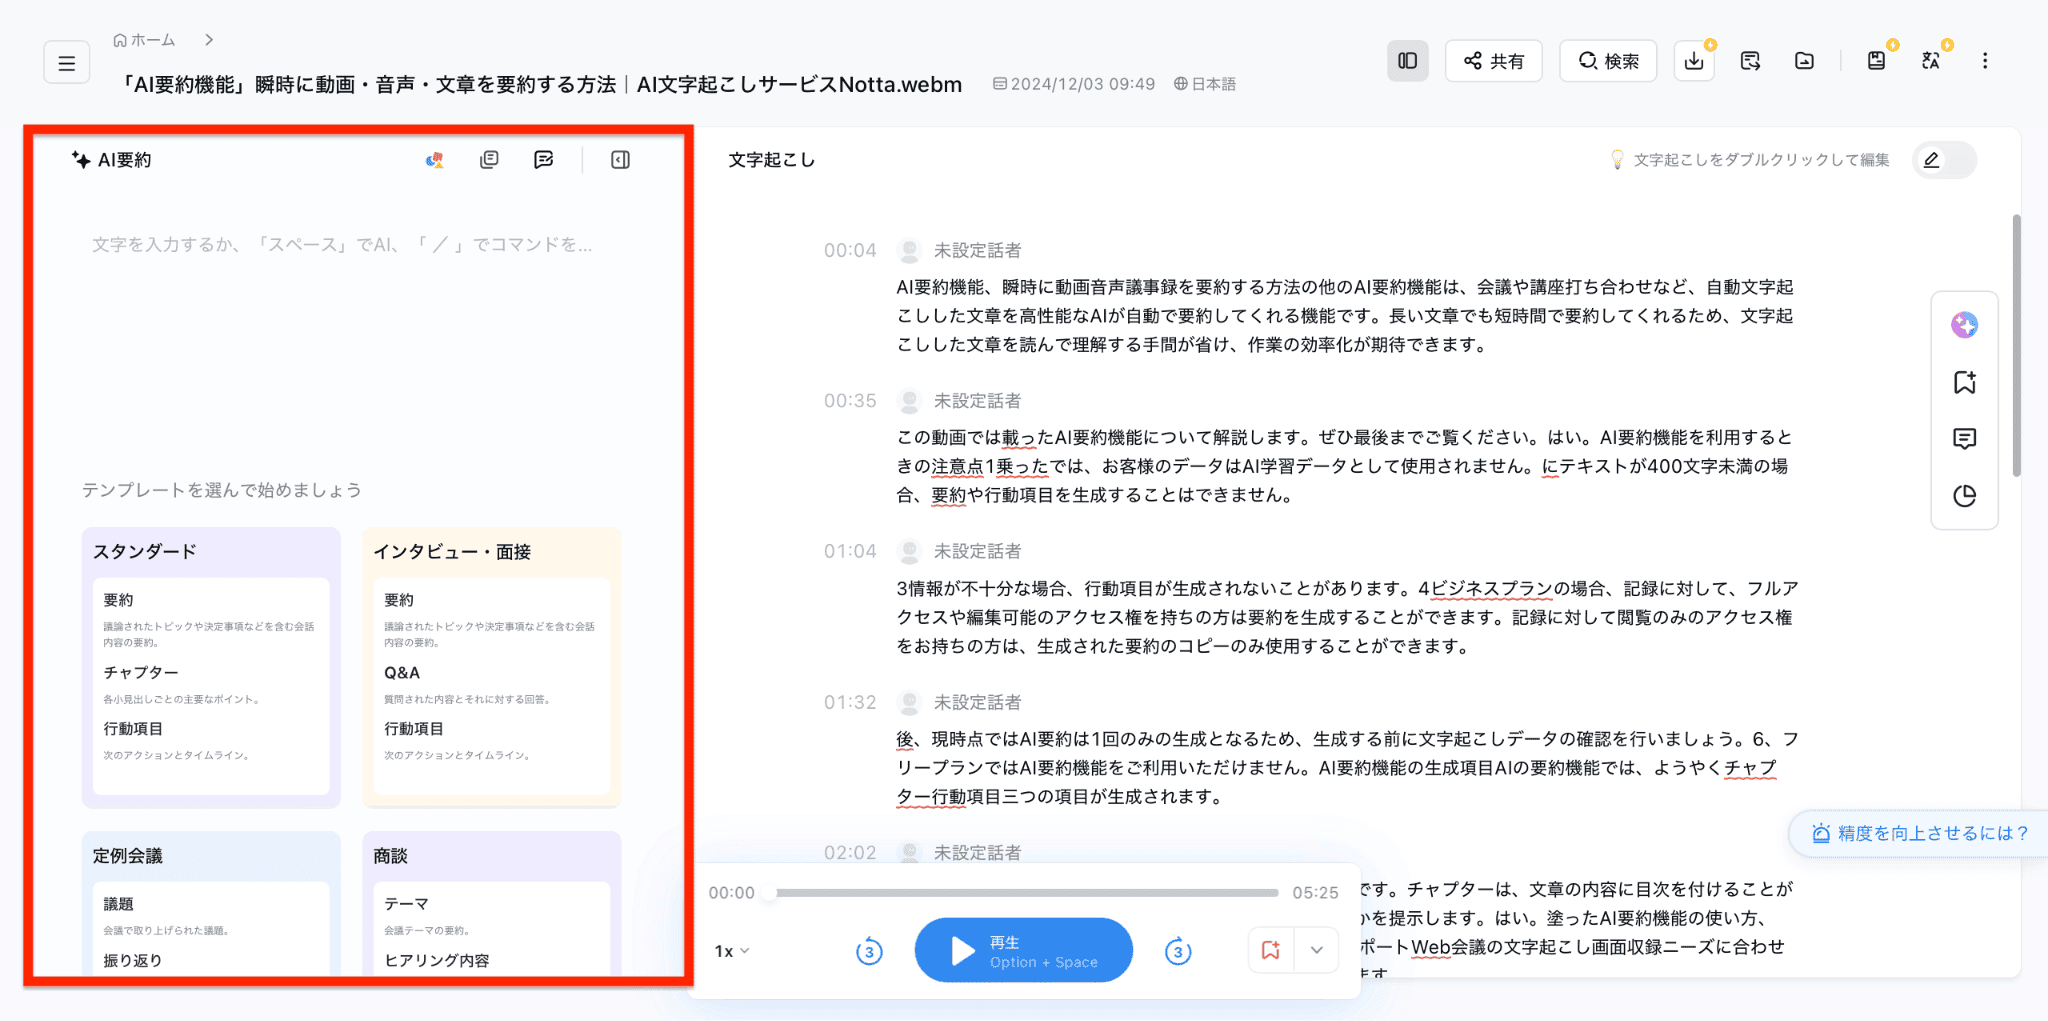Click the red bookmark flag button

[1271, 950]
